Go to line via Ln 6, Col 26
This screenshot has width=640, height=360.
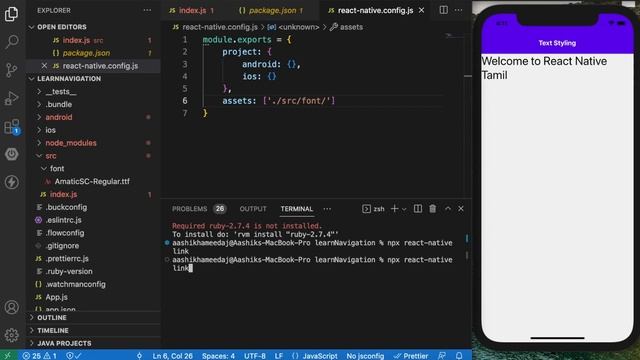172,356
